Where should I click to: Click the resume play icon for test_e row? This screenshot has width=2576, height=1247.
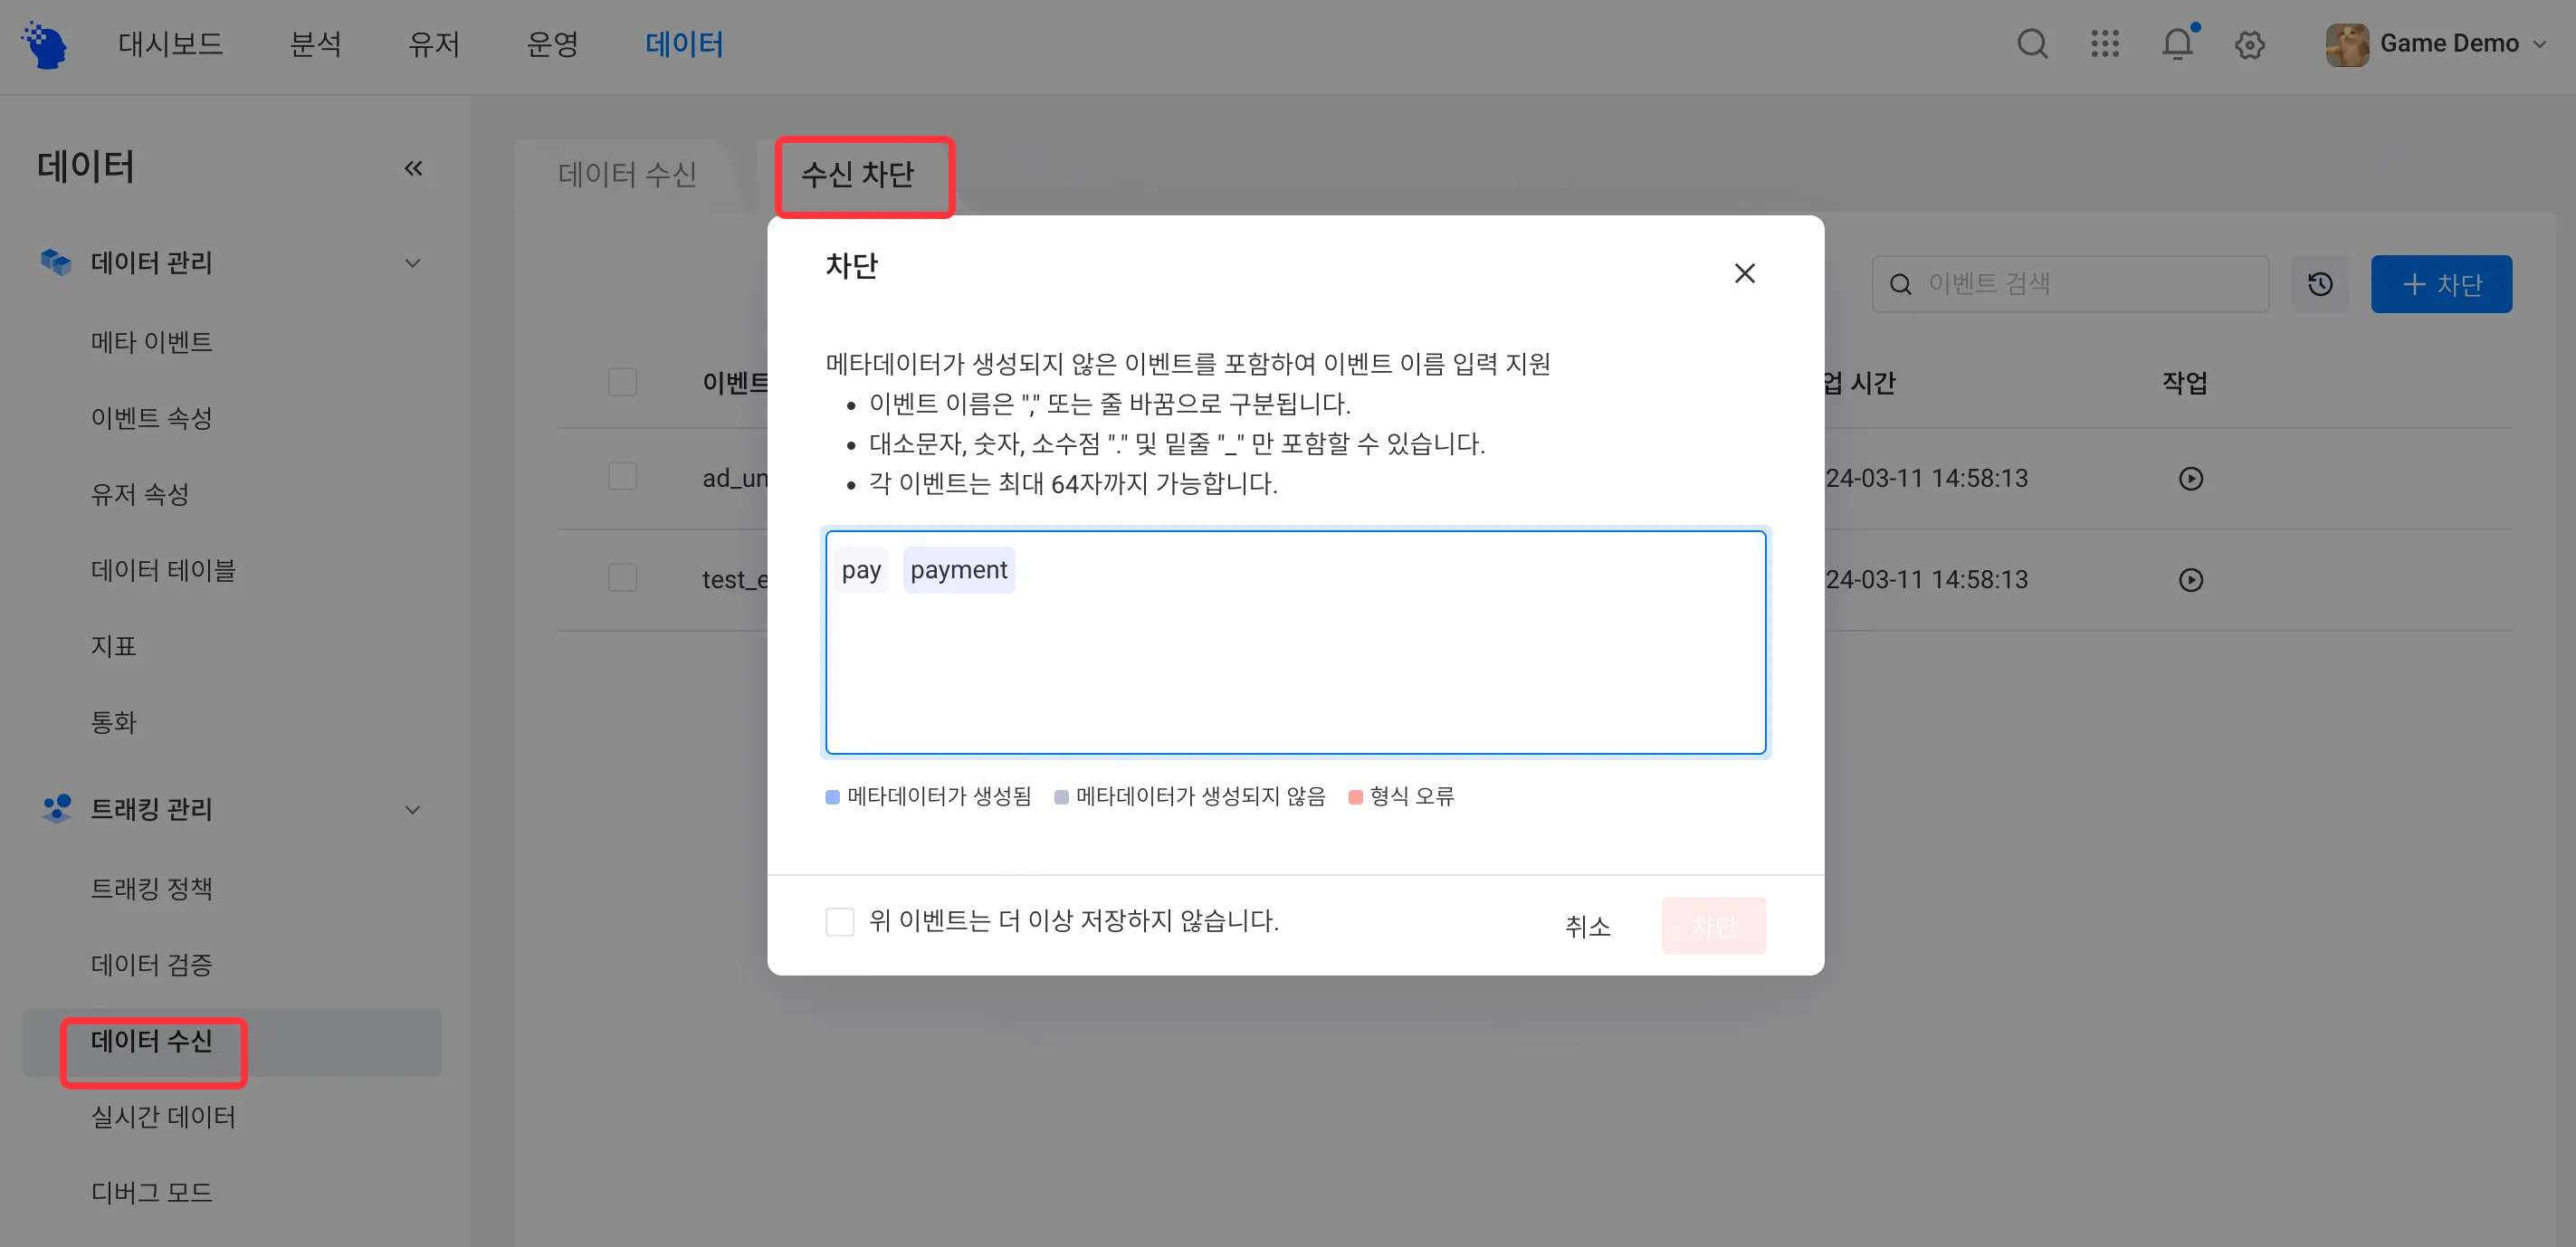tap(2190, 580)
